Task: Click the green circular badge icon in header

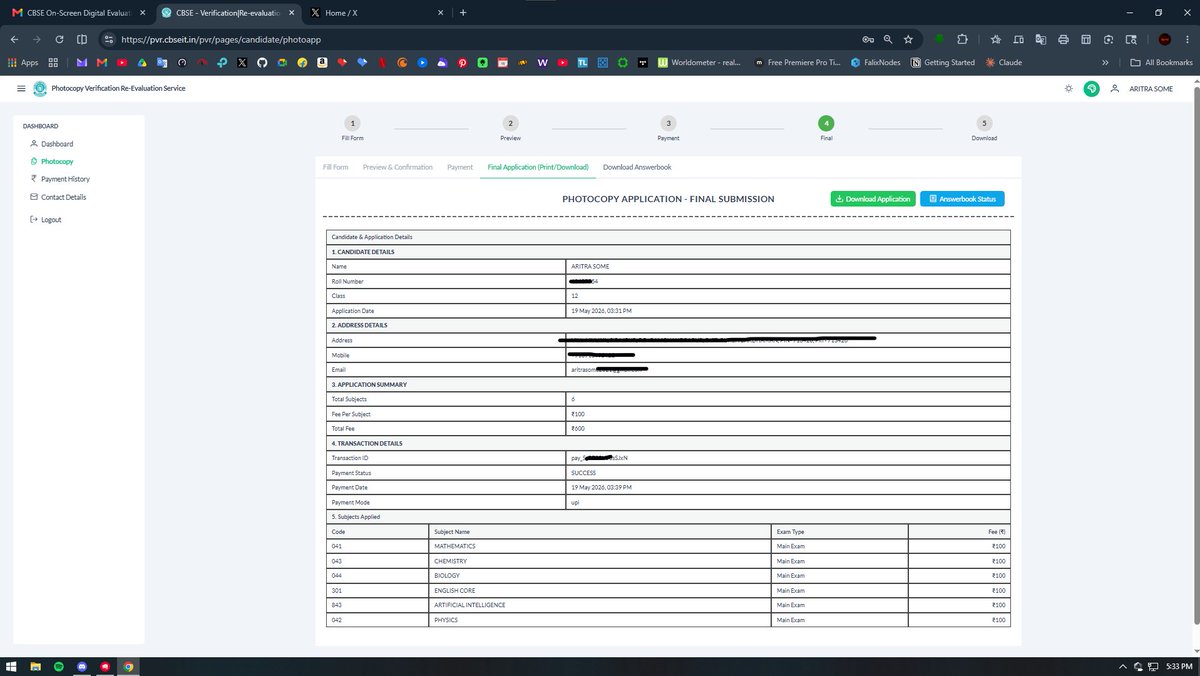Action: pyautogui.click(x=1092, y=88)
